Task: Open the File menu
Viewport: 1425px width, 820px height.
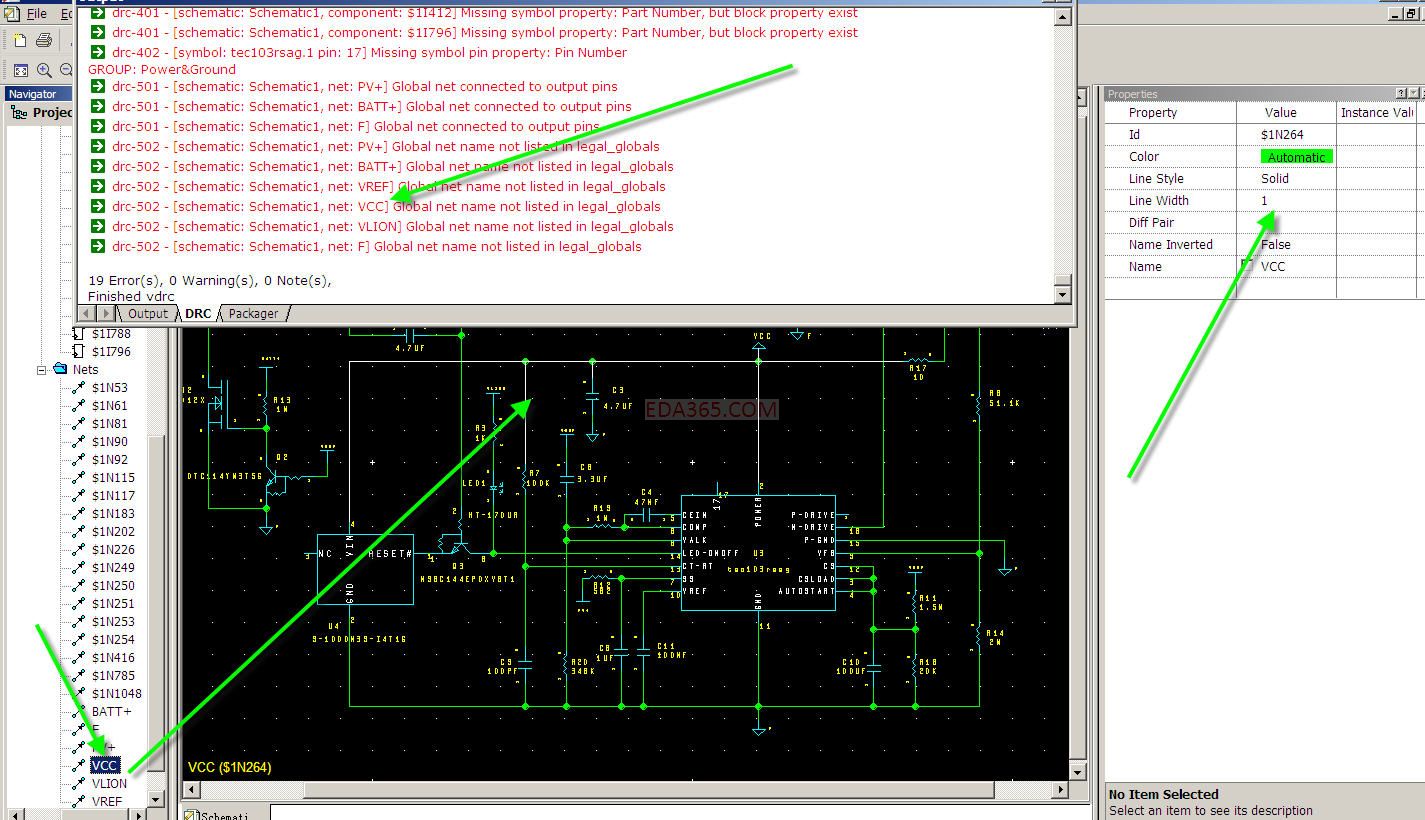Action: pos(36,14)
